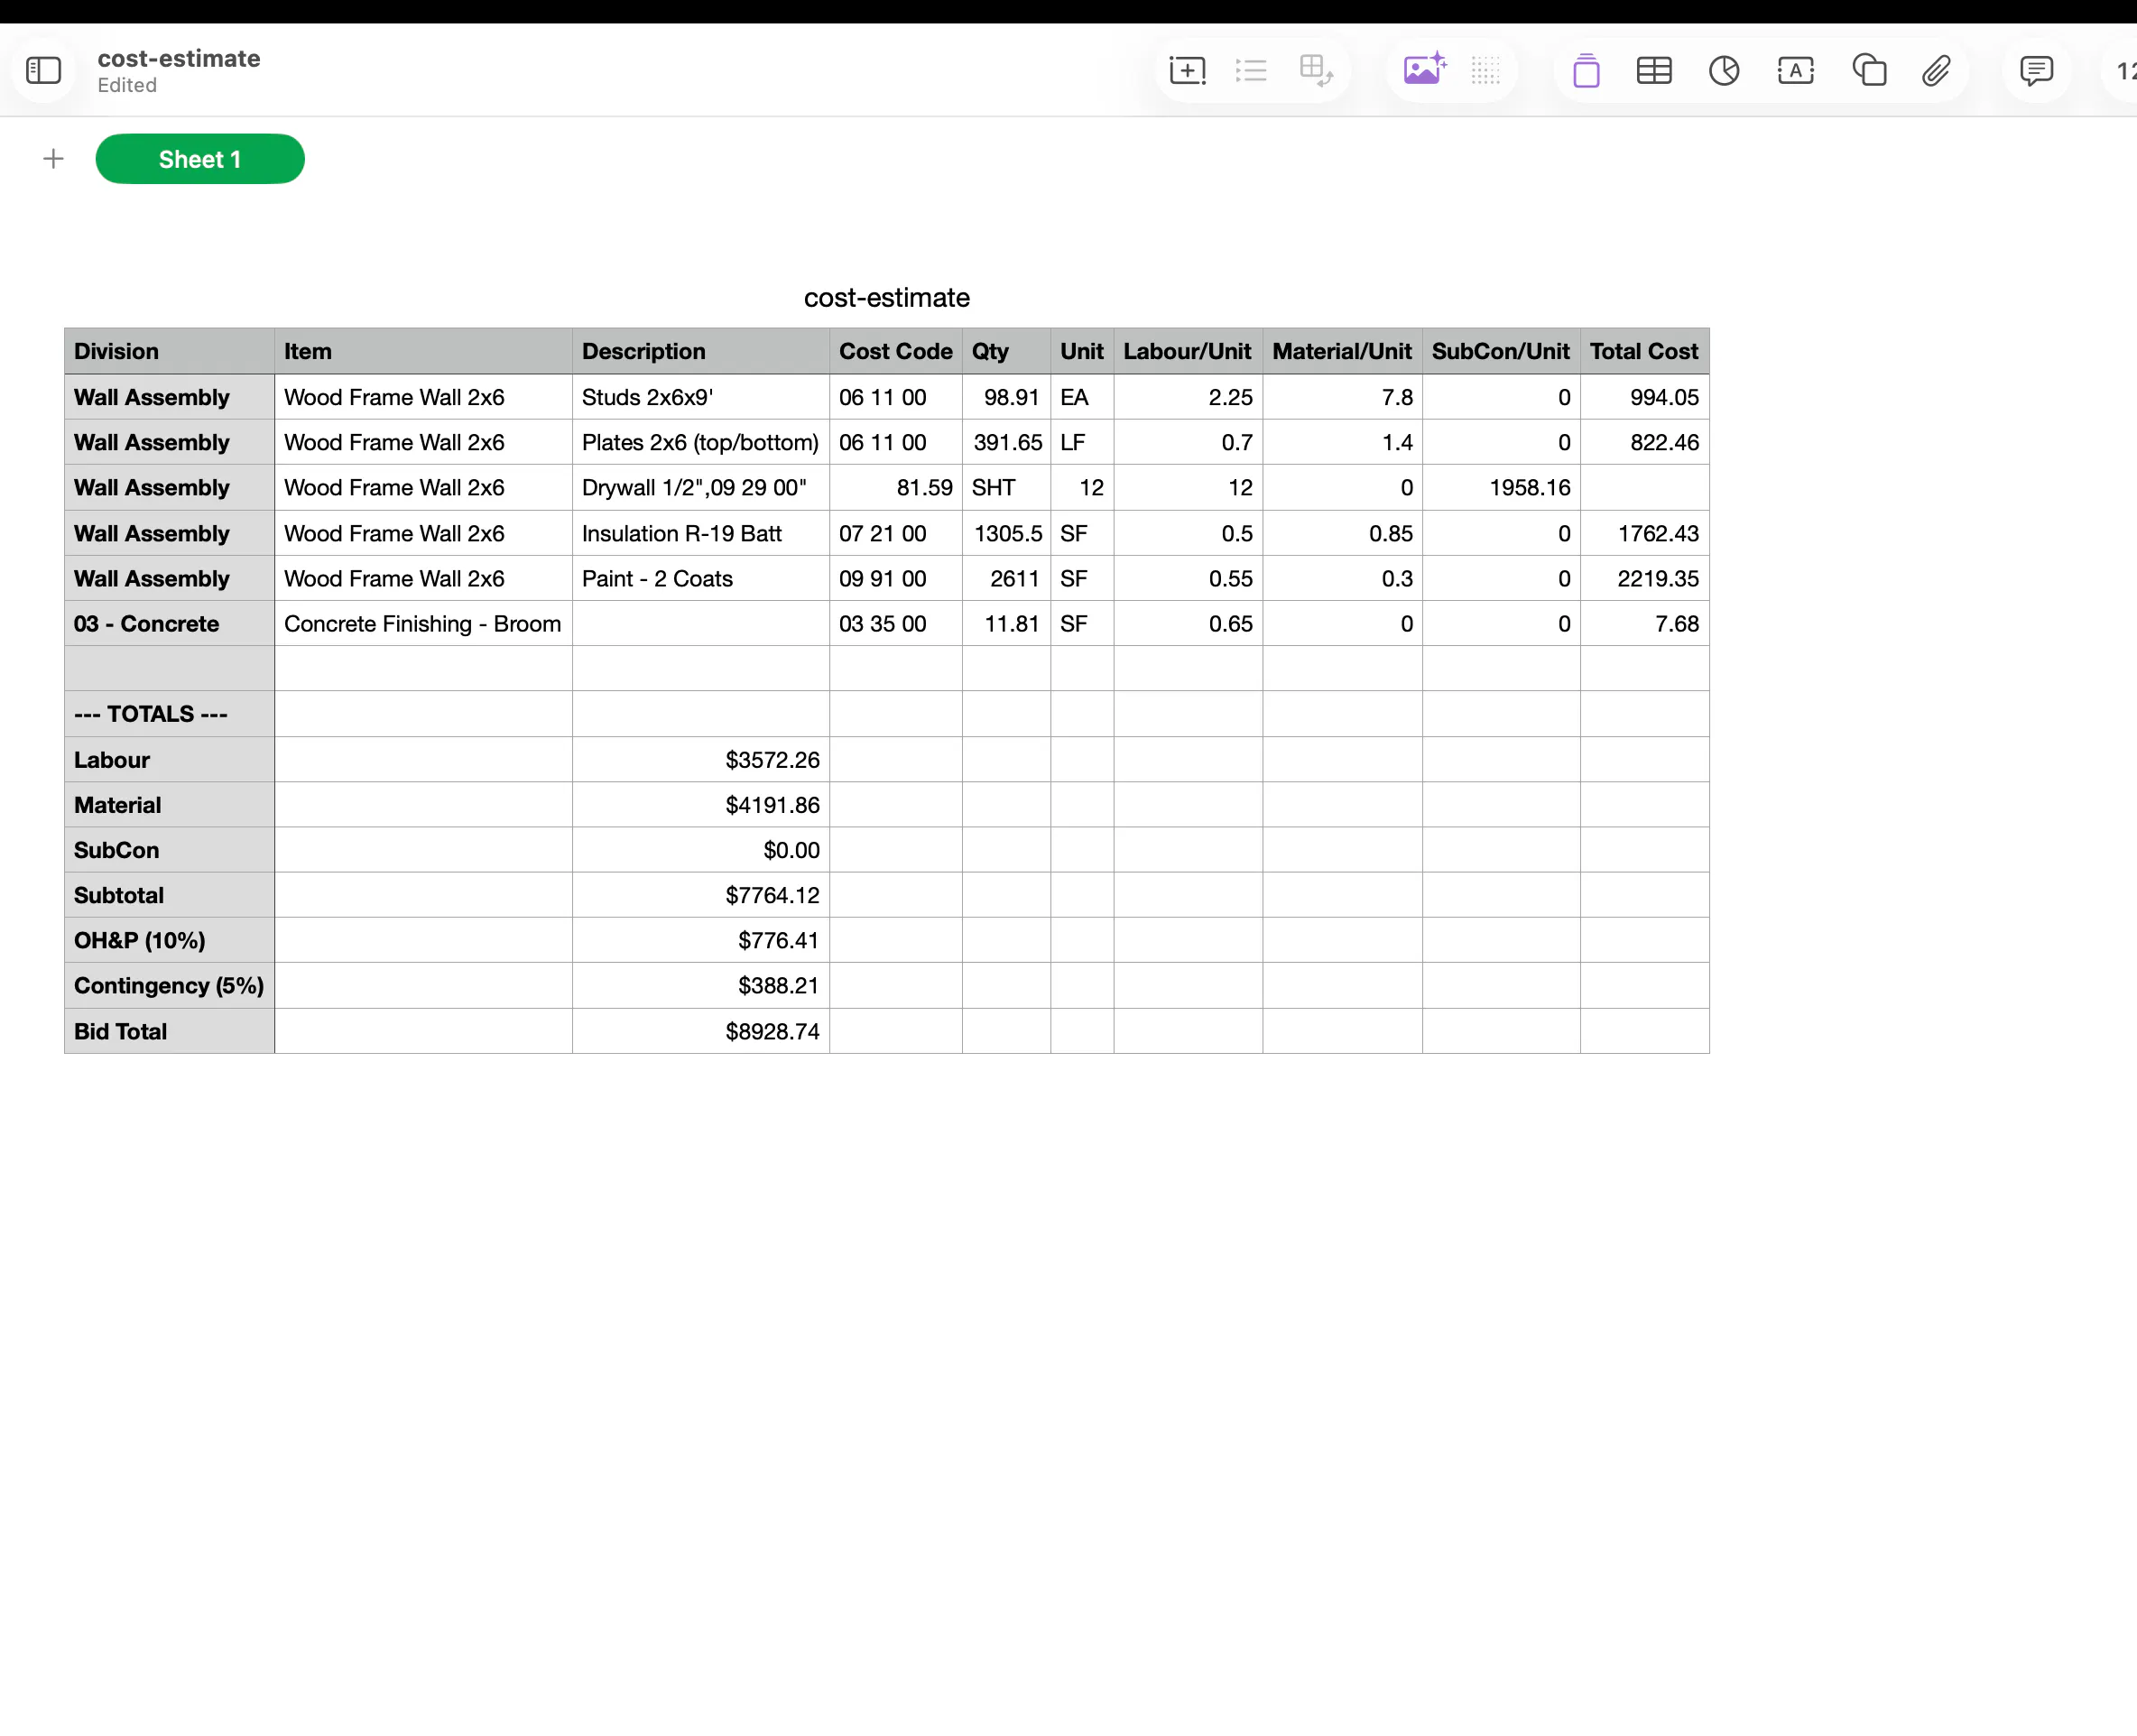Image resolution: width=2137 pixels, height=1736 pixels.
Task: Select the Material/Unit column header
Action: coord(1343,351)
